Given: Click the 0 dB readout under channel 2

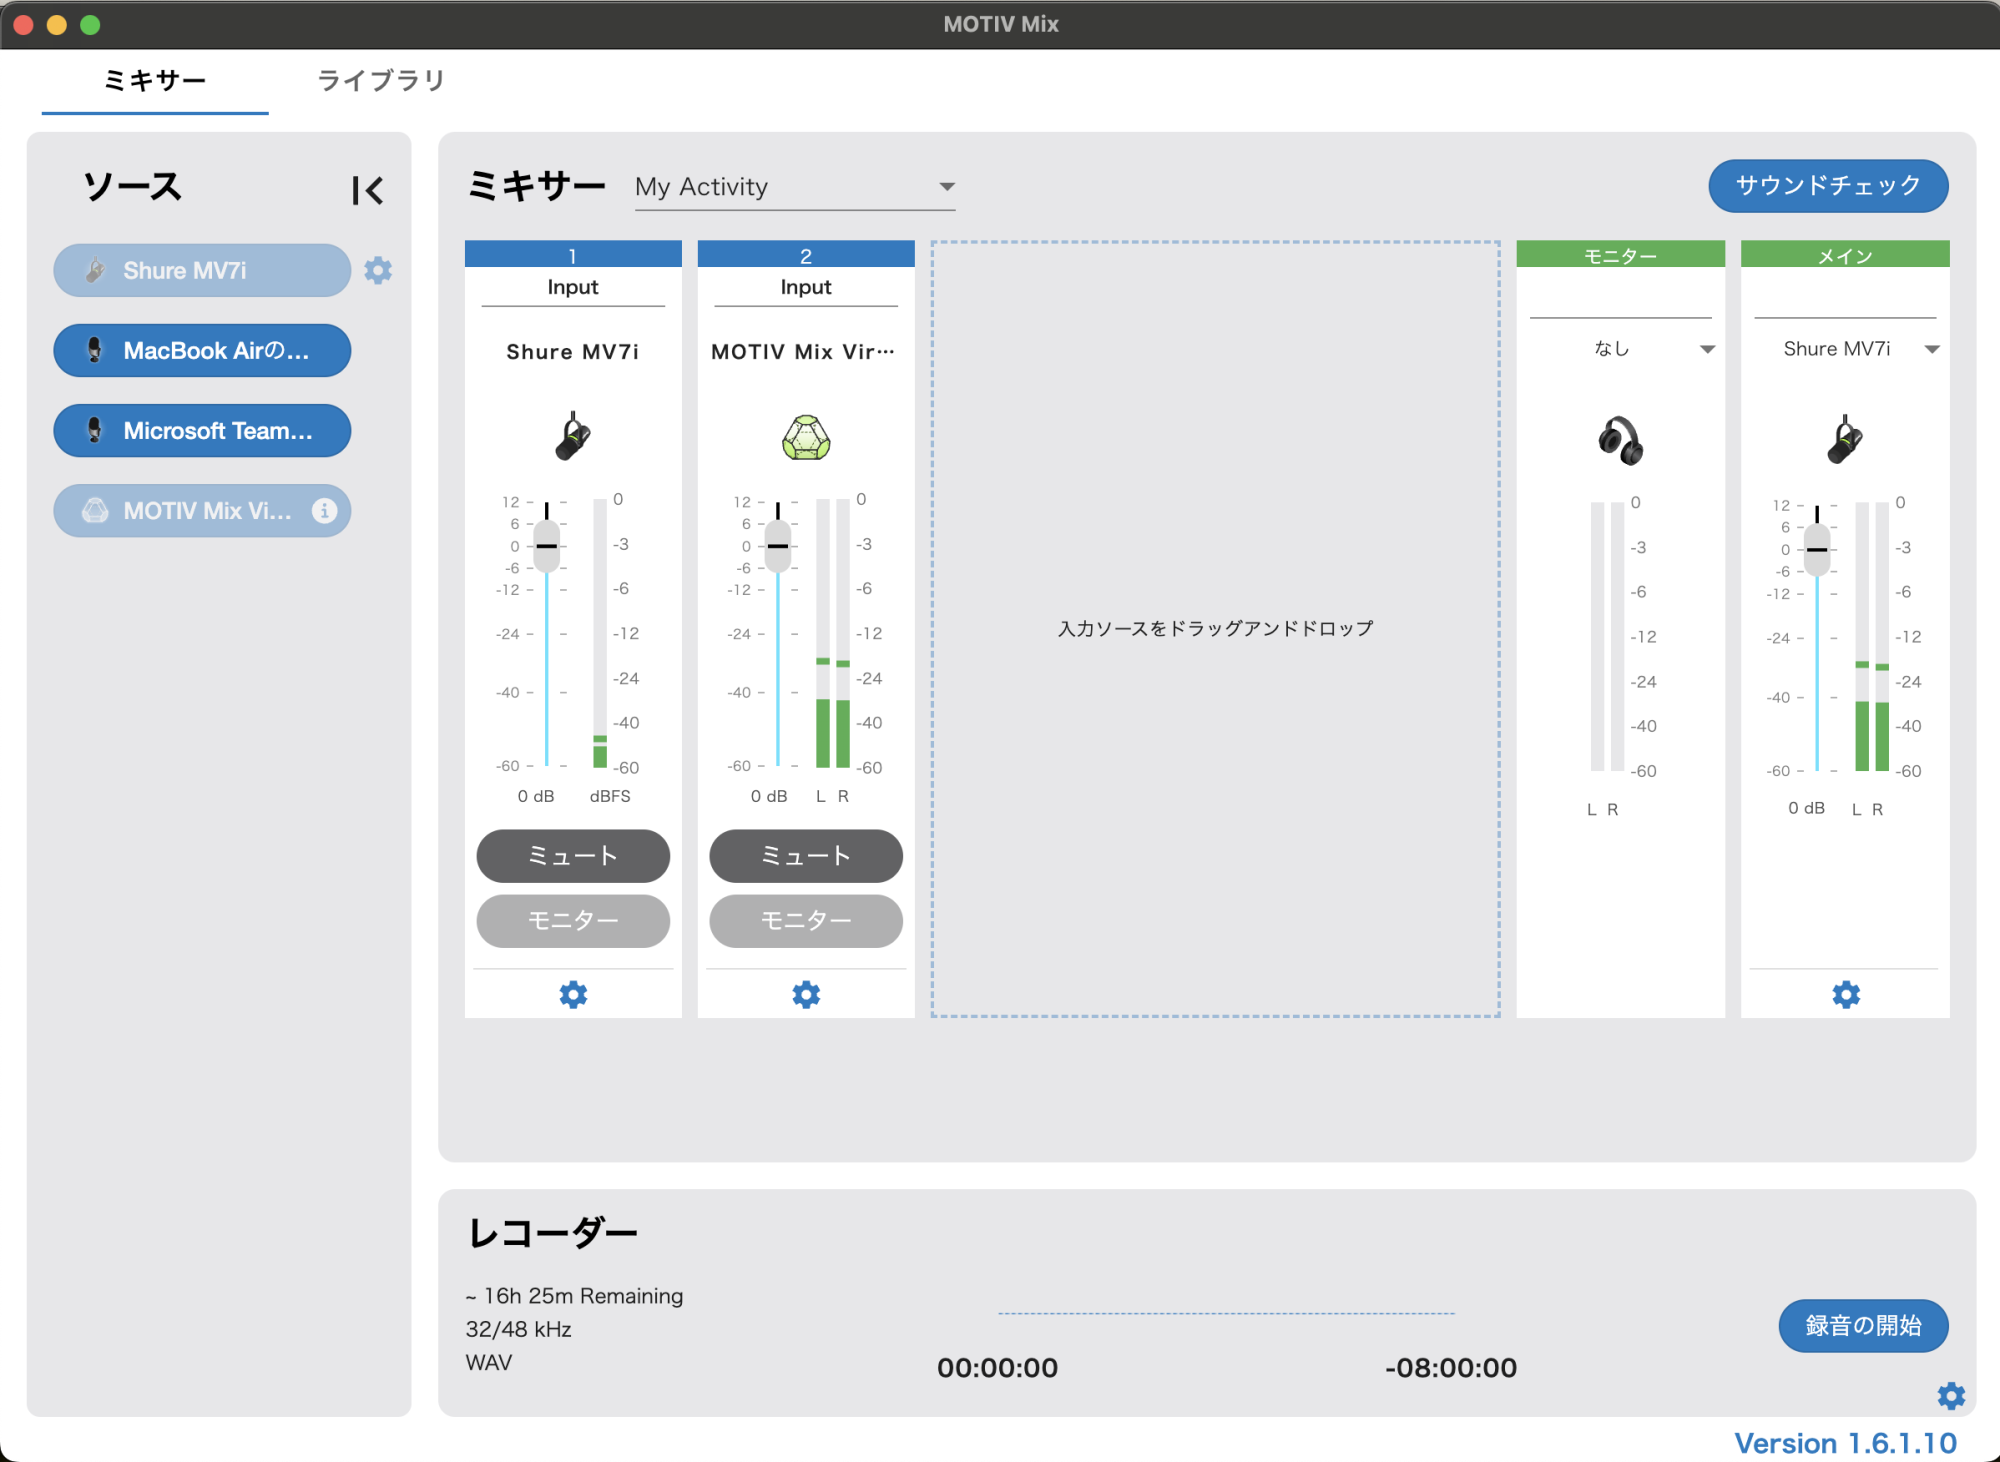Looking at the screenshot, I should click(769, 796).
